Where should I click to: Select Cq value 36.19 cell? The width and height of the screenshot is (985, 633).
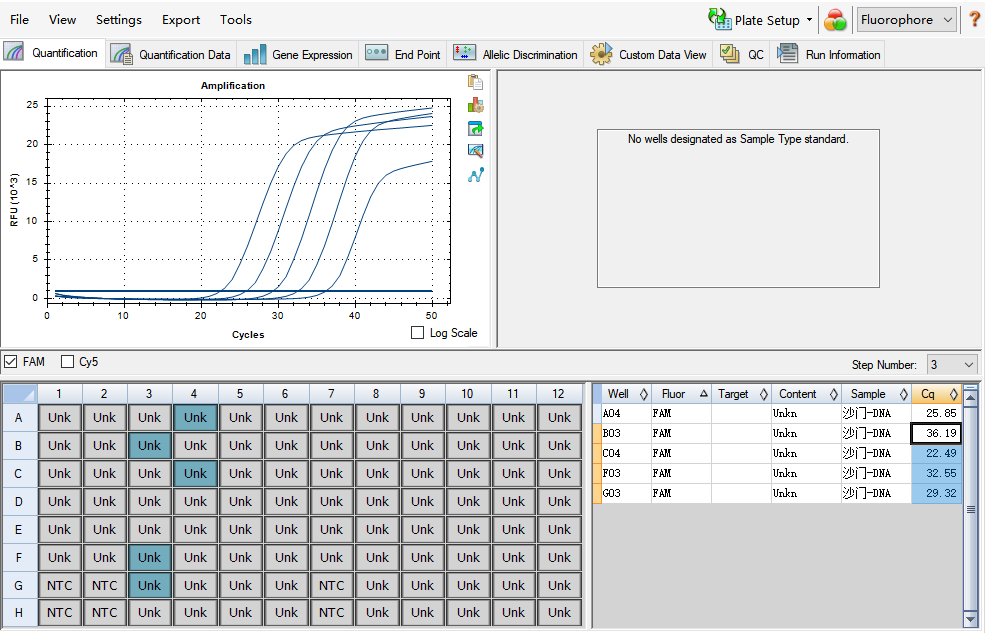(936, 433)
